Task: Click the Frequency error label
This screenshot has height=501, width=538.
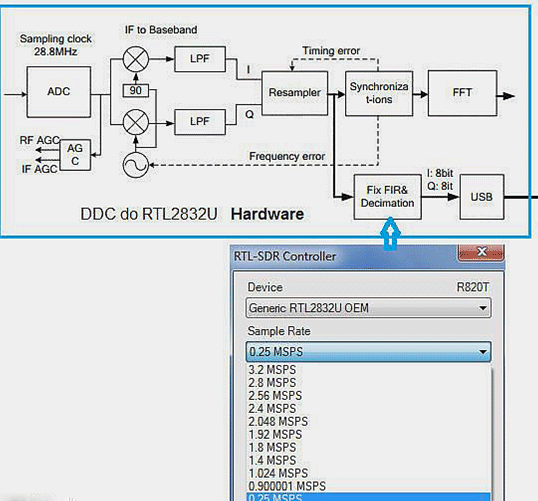Action: pyautogui.click(x=287, y=156)
